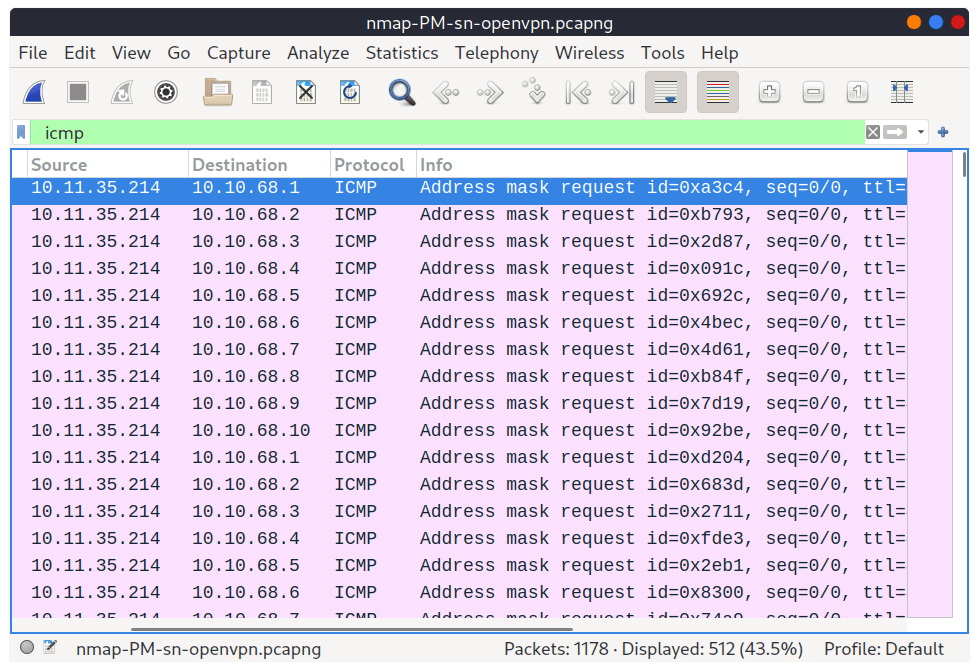This screenshot has height=671, width=979.
Task: Open the Capture menu
Action: 239,53
